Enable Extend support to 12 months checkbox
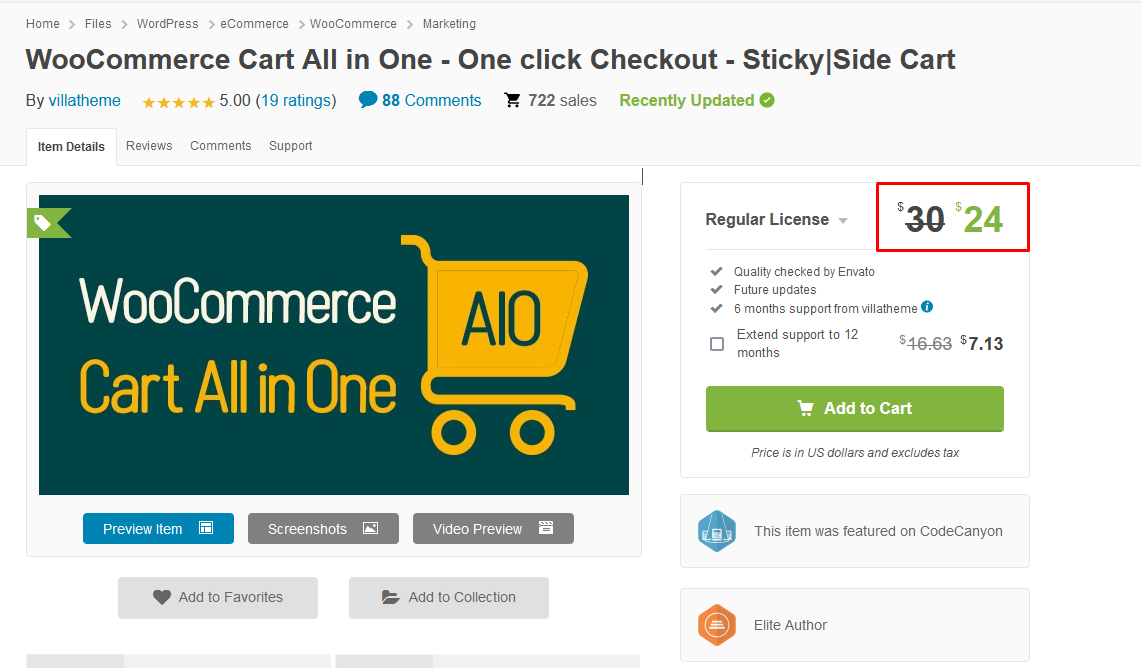The height and width of the screenshot is (668, 1141). click(x=717, y=343)
